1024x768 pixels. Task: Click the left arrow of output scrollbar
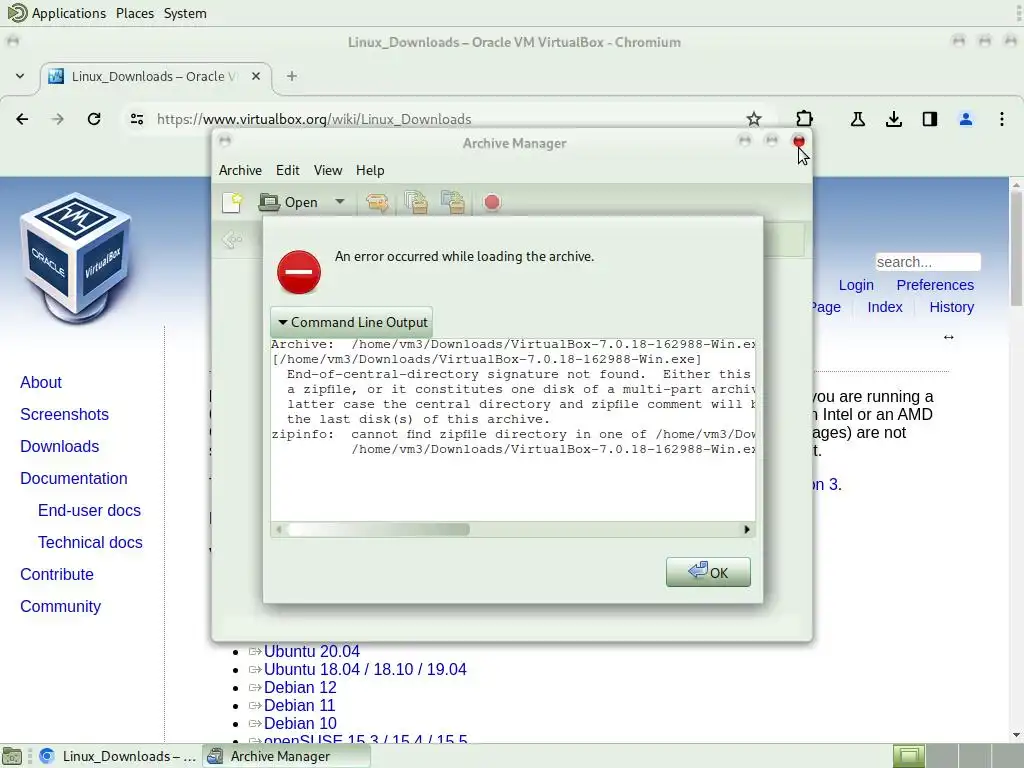click(279, 530)
